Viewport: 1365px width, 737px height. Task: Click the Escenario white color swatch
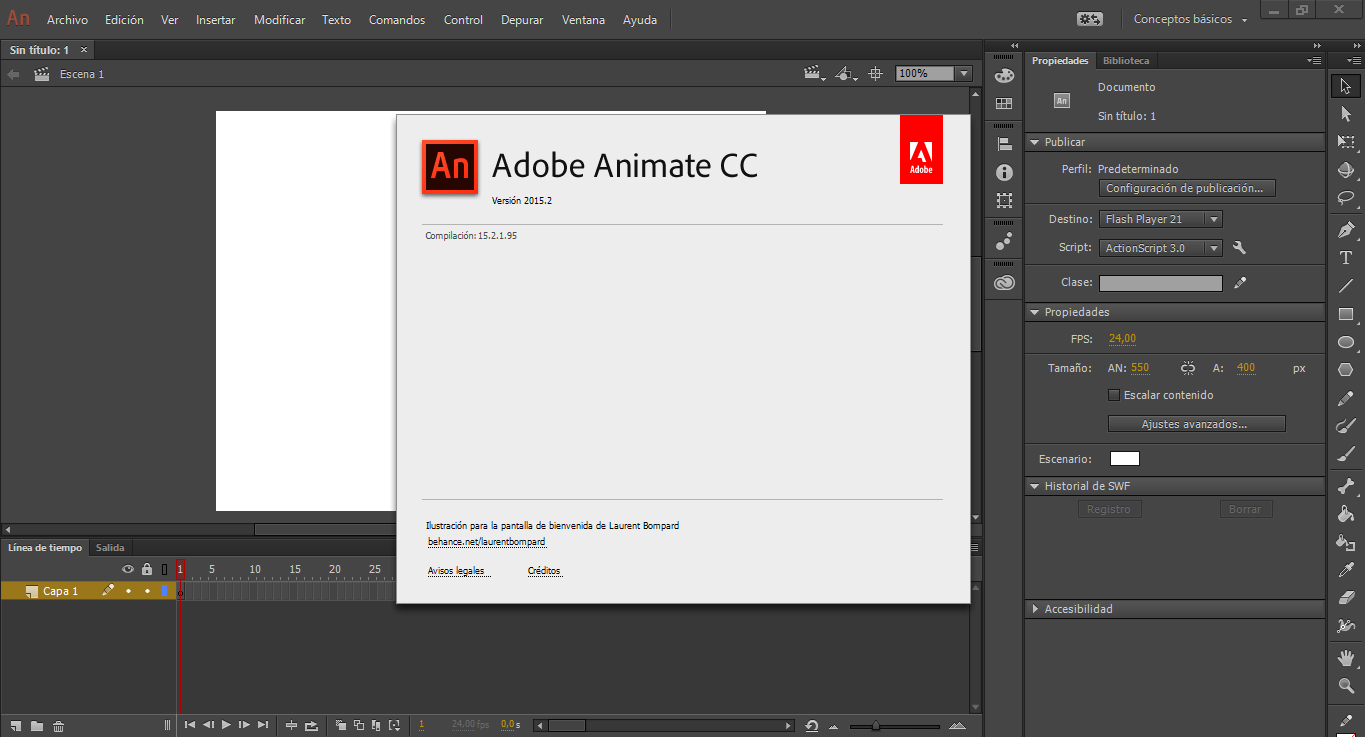click(1125, 459)
